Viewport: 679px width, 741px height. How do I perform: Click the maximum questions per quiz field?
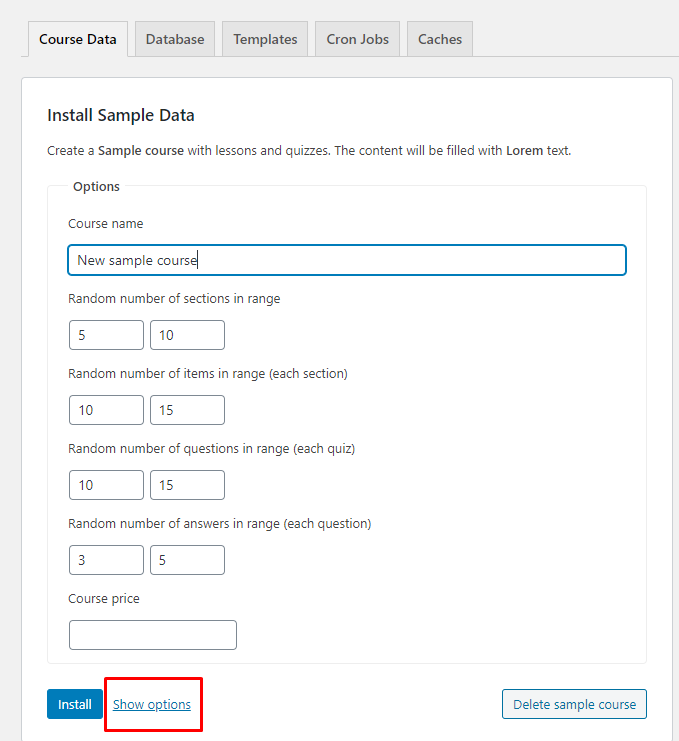click(x=187, y=485)
